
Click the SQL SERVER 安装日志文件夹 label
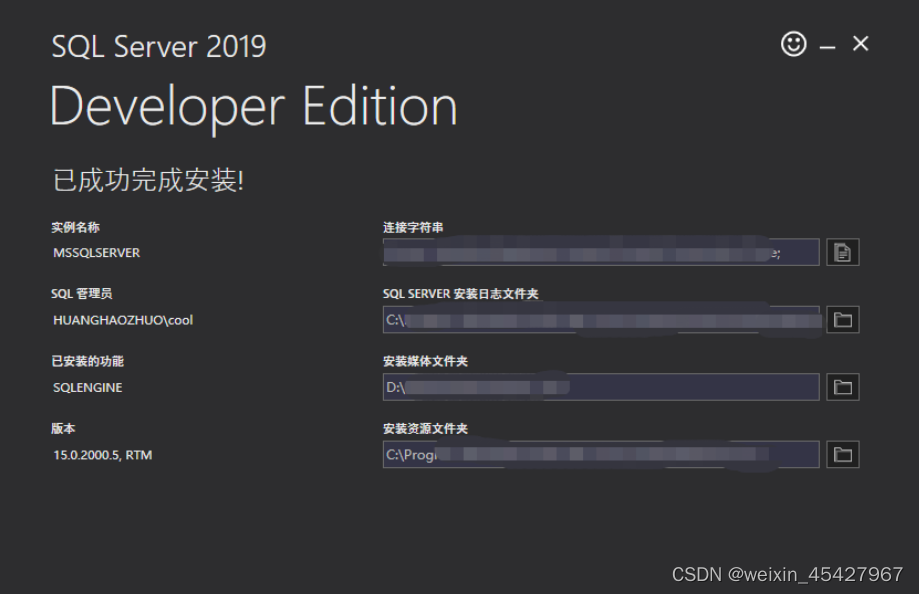point(461,294)
